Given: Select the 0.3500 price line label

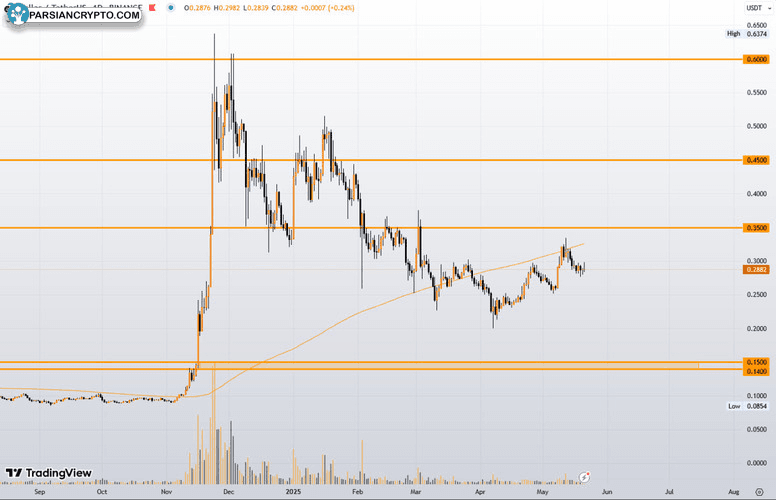Looking at the screenshot, I should tap(756, 228).
